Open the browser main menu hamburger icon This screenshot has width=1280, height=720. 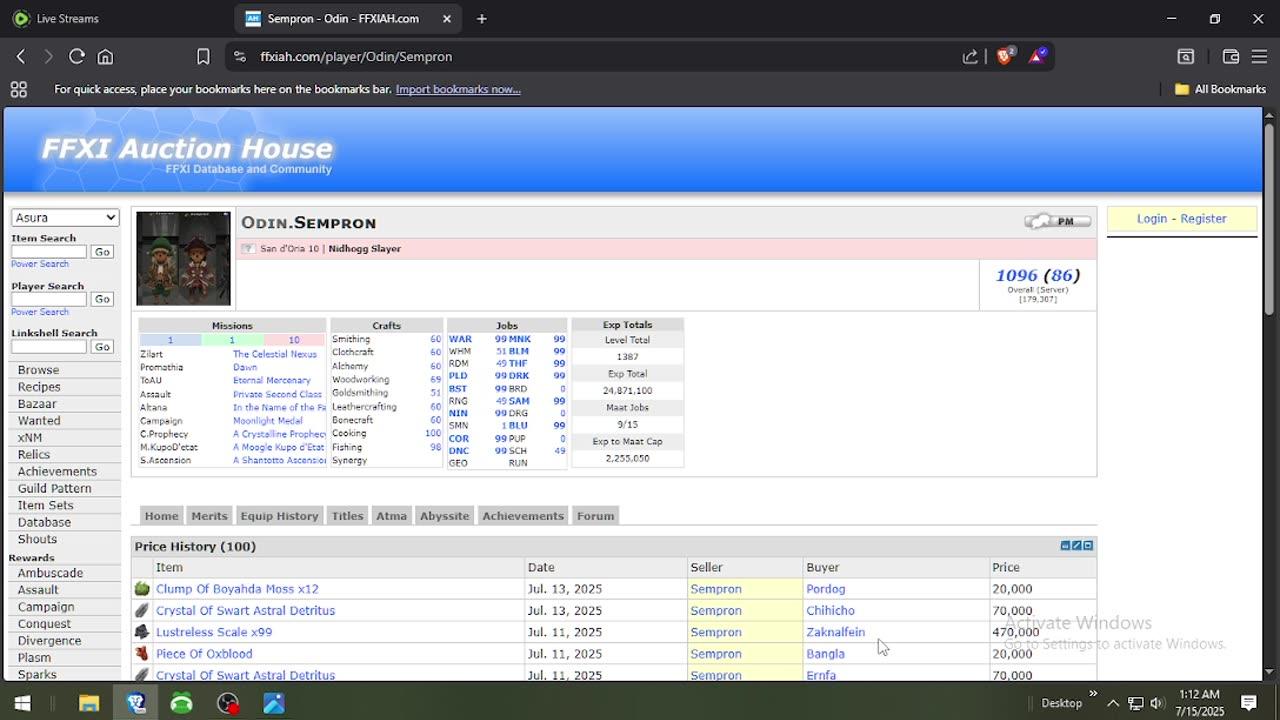(1259, 57)
